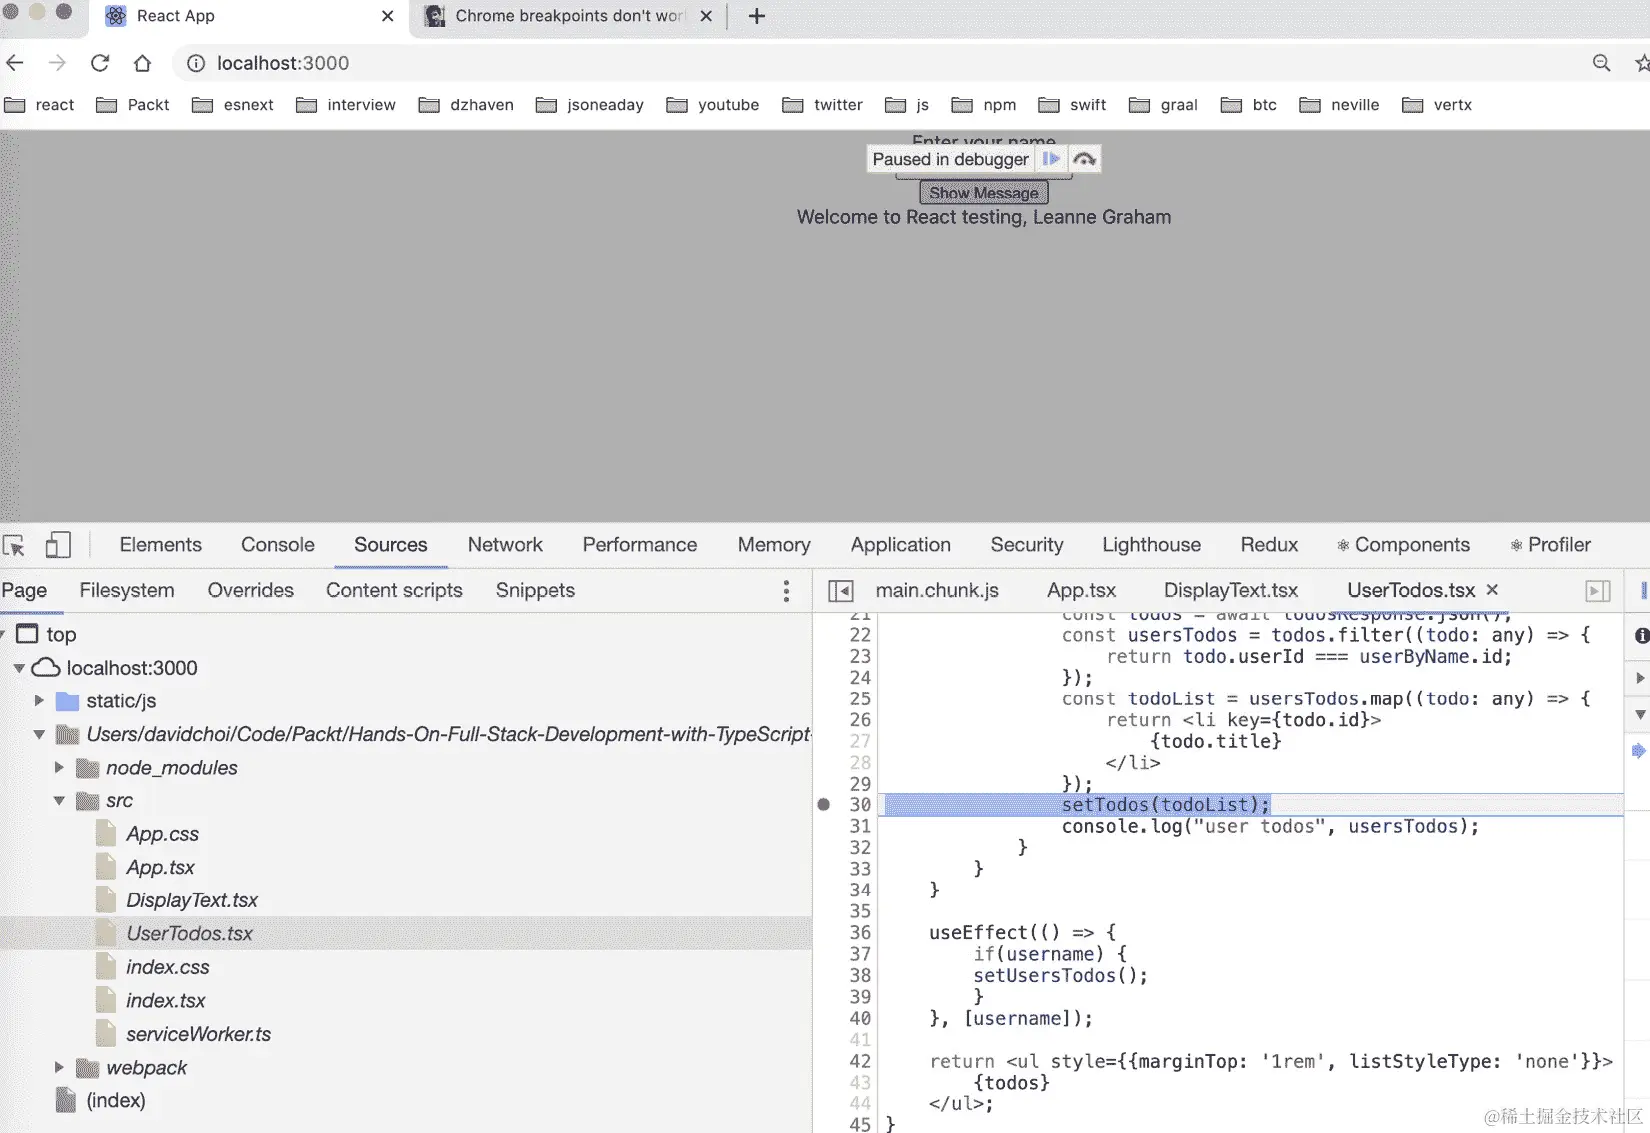1650x1133 pixels.
Task: Expand the webpack folder
Action: [59, 1068]
